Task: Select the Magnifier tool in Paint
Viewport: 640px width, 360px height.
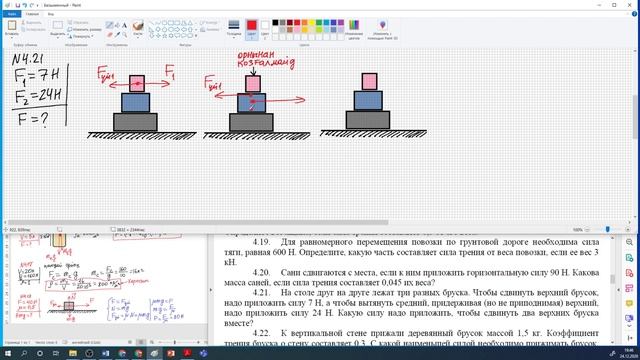Action: tap(124, 35)
